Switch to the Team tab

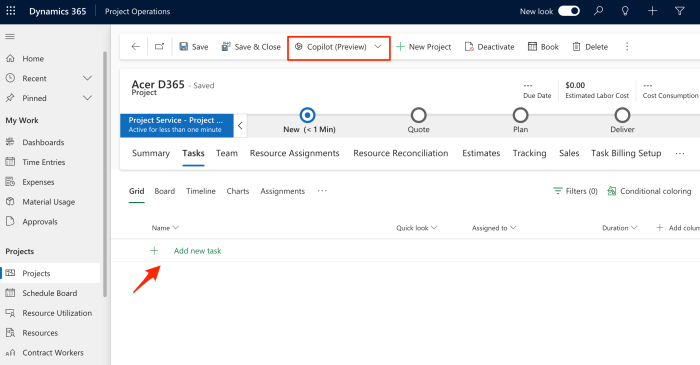point(227,153)
